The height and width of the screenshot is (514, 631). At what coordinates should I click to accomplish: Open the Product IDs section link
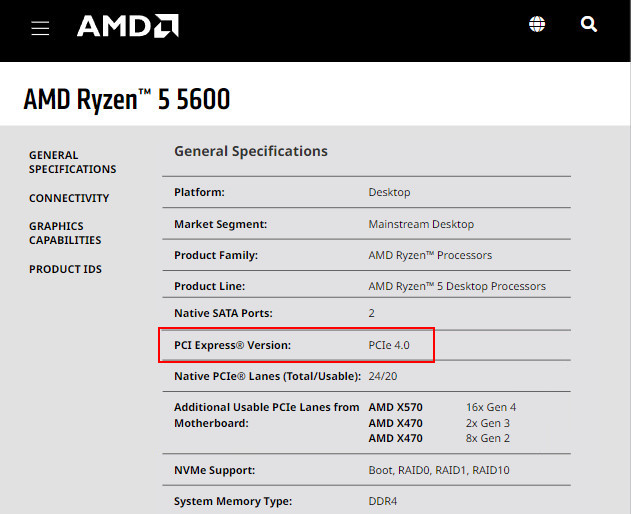tap(65, 269)
